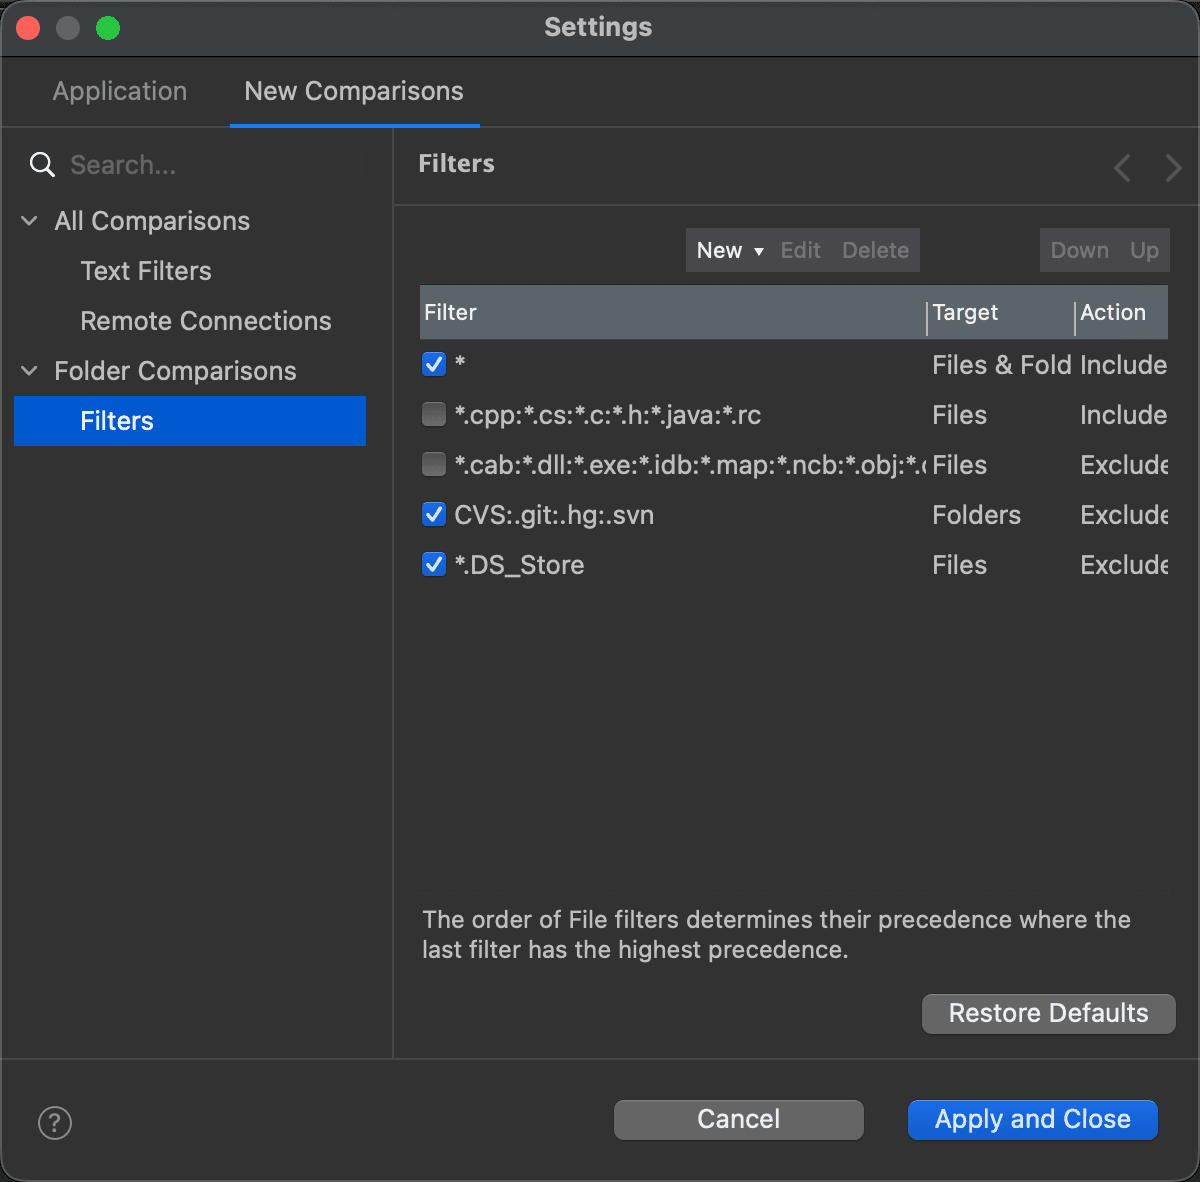Select the CVS:.git:.hg:.svn filter text
Viewport: 1200px width, 1182px height.
point(554,515)
